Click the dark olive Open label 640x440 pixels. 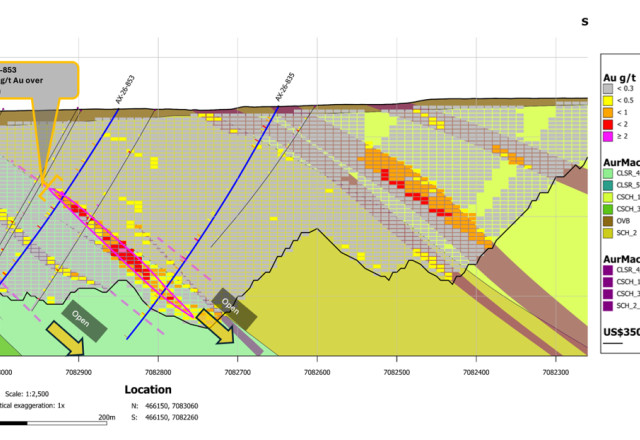(234, 309)
